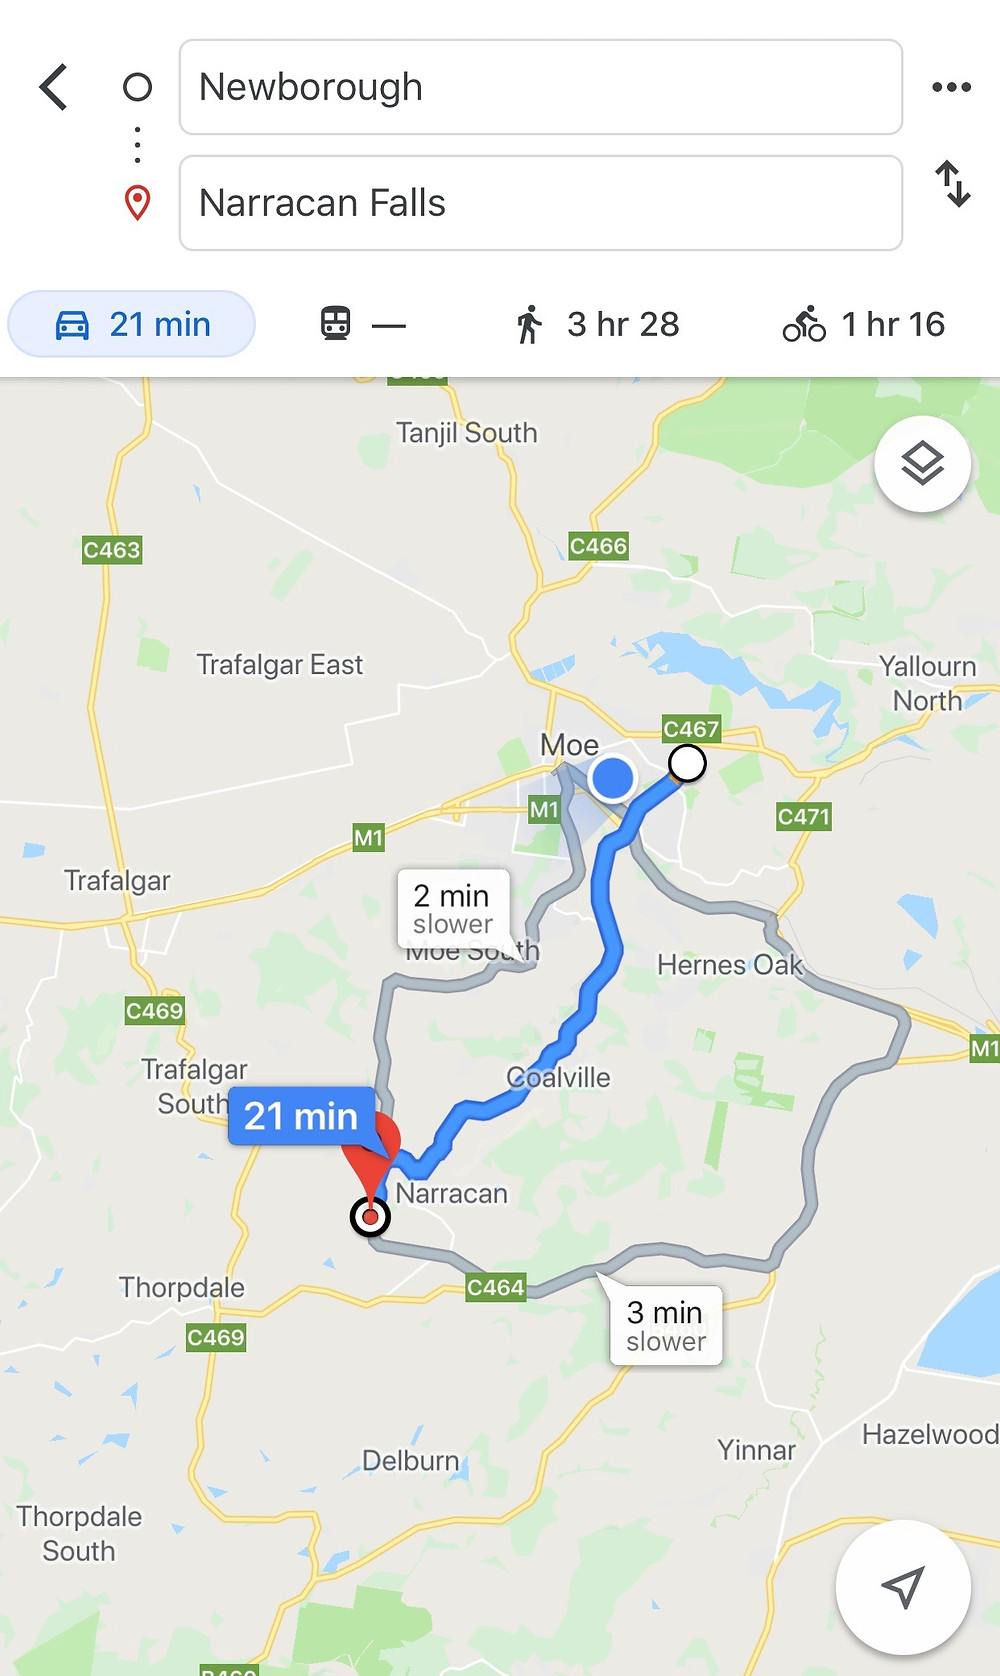This screenshot has width=1000, height=1676.
Task: Choose the 3 min slower alternate route
Action: [x=666, y=1325]
